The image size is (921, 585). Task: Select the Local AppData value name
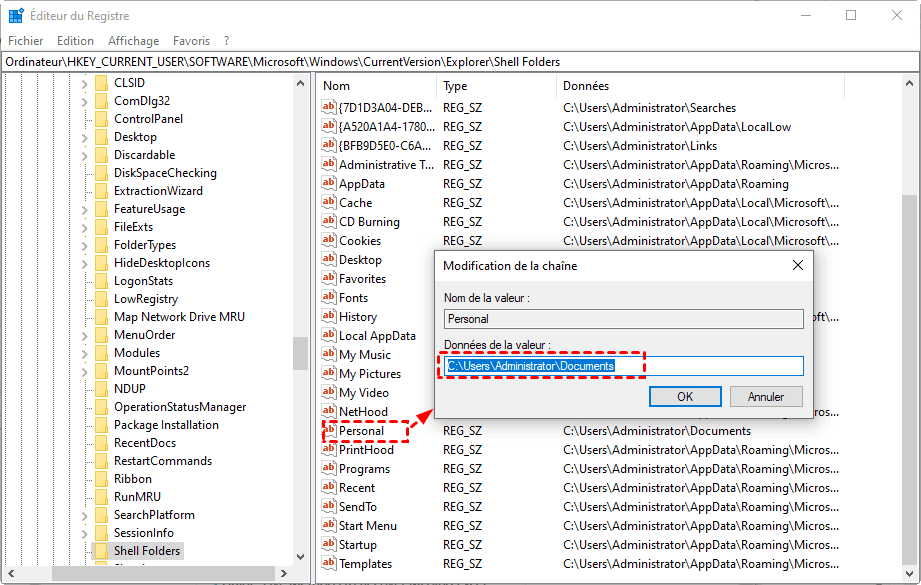(377, 335)
